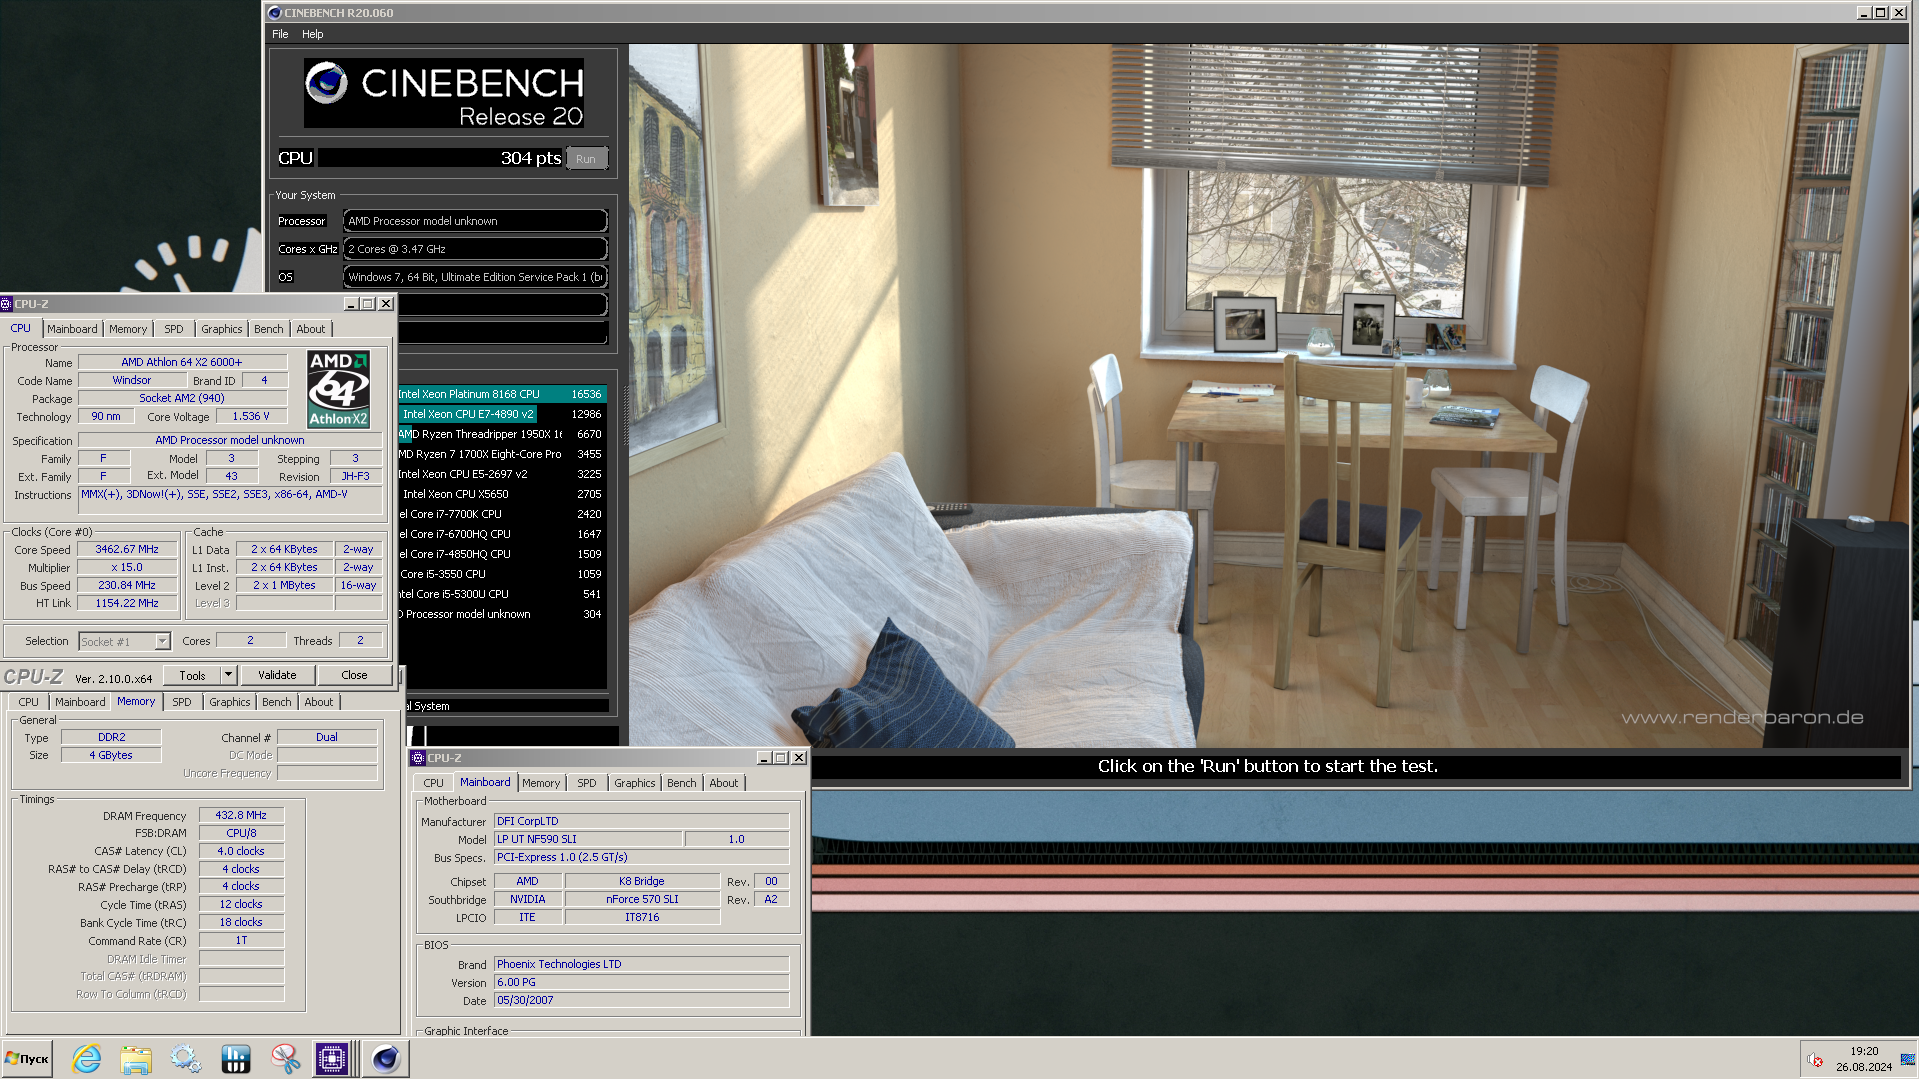Open the Socket #1 selection dropdown
This screenshot has height=1079, width=1919.
(125, 642)
